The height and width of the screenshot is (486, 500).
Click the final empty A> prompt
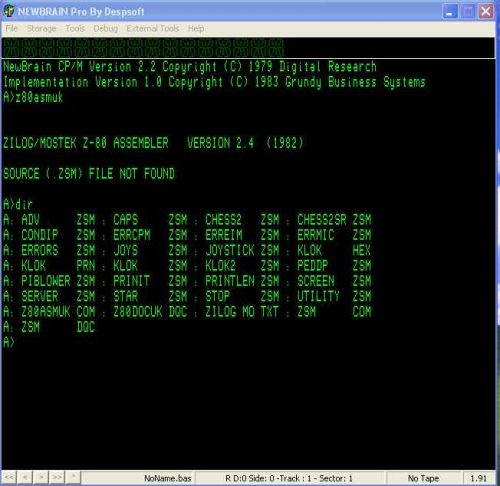pos(9,342)
